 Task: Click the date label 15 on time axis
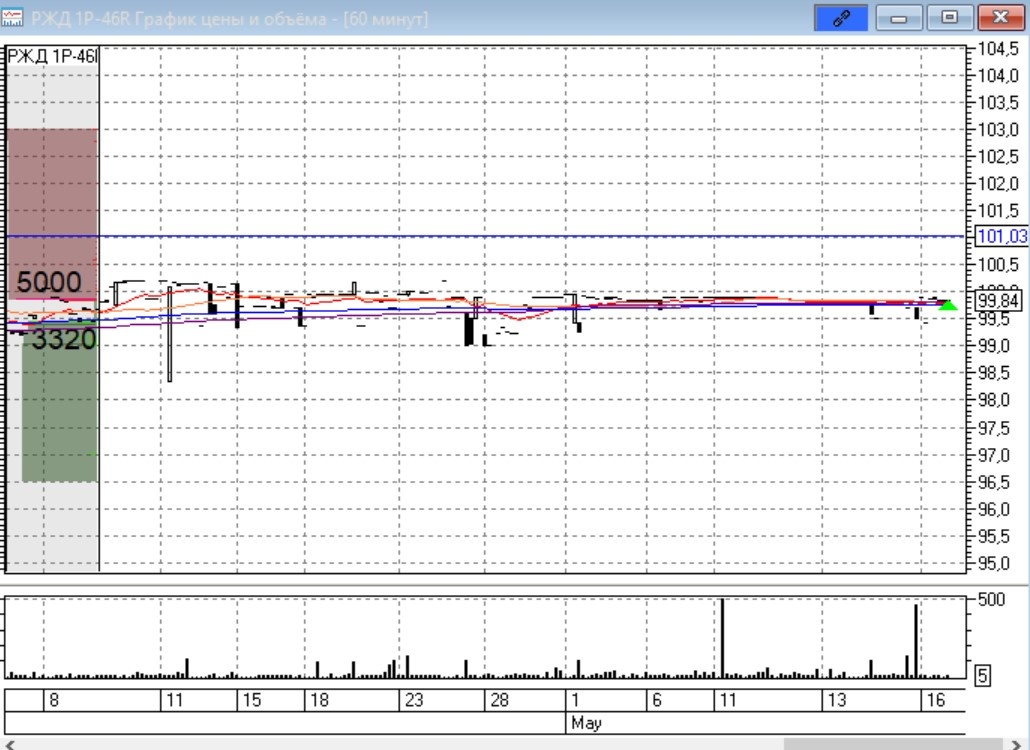[x=252, y=700]
